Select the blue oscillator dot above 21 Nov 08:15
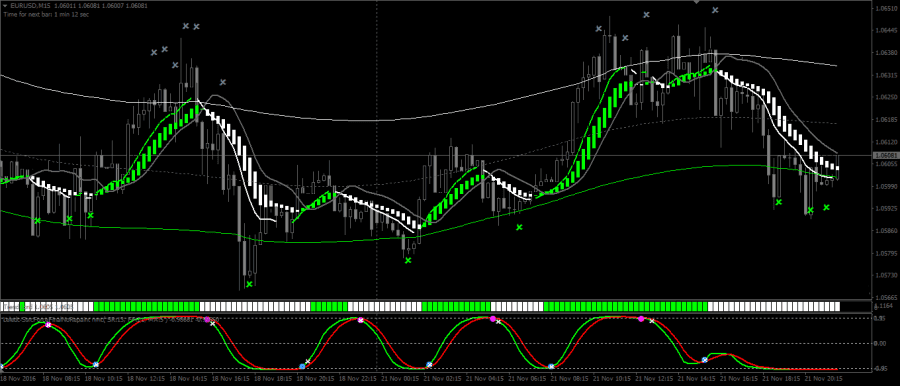This screenshot has height=386, width=900. [552, 366]
